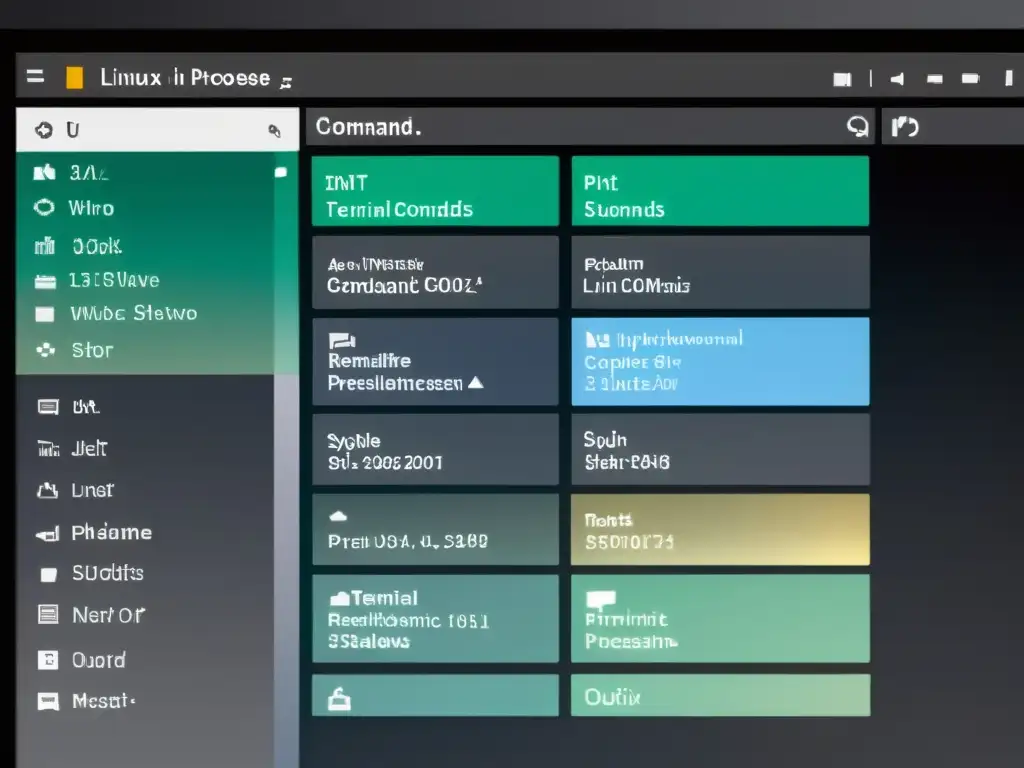Viewport: 1024px width, 768px height.
Task: Select the Who entry icon in sidebar
Action: tap(46, 208)
